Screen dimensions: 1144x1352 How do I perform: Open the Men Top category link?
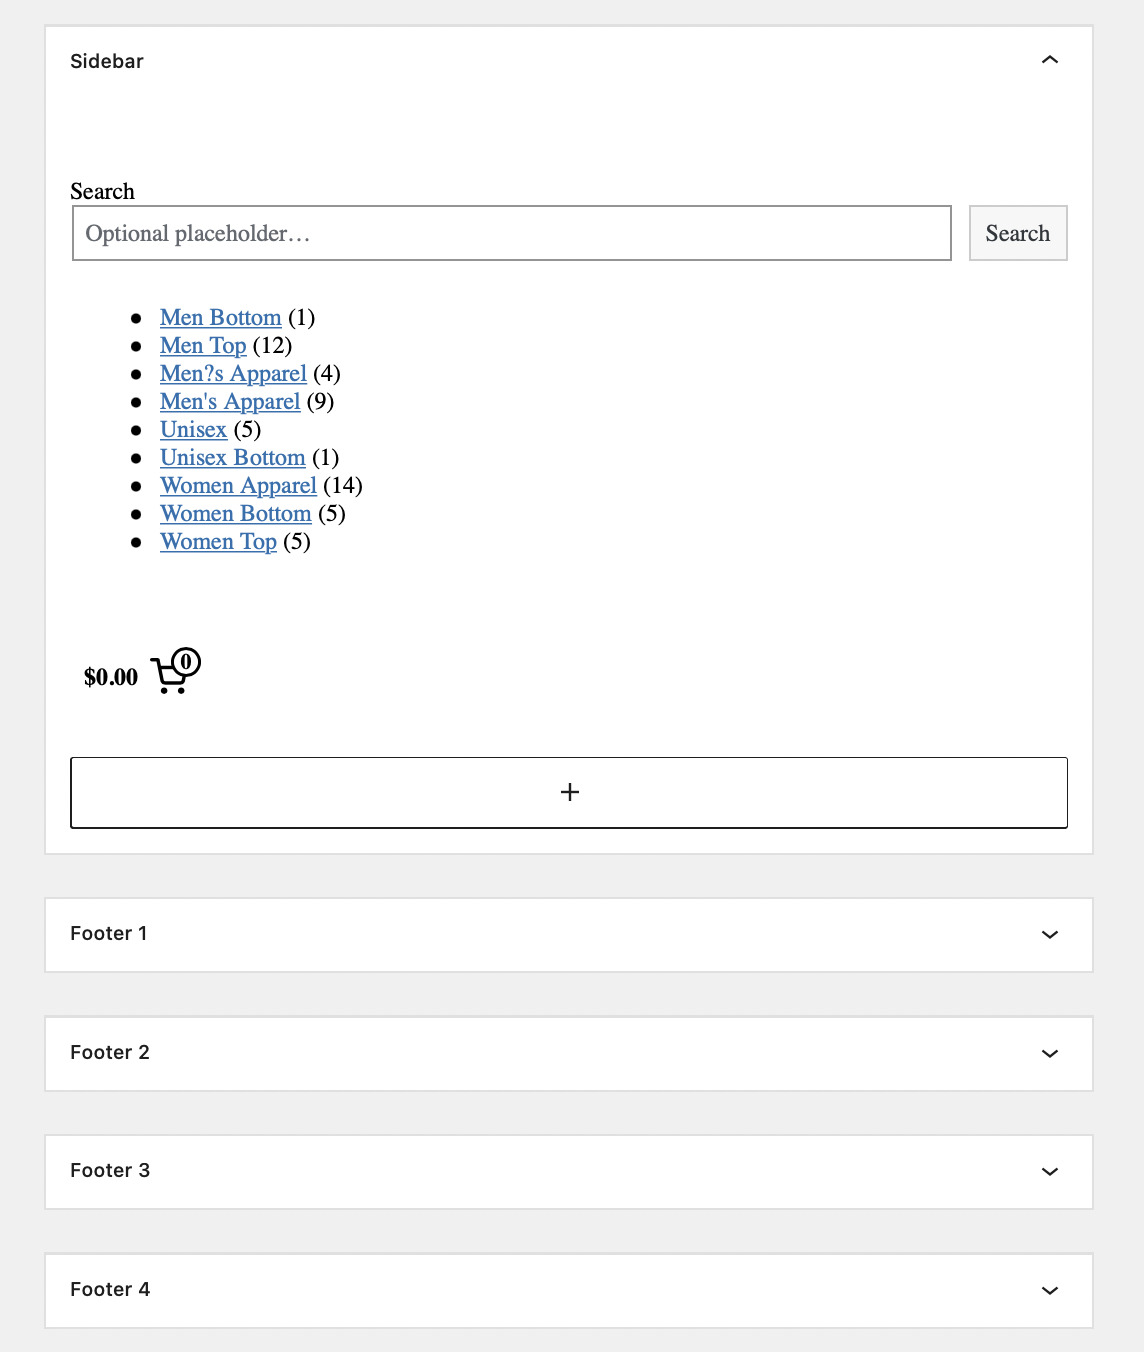pyautogui.click(x=203, y=345)
